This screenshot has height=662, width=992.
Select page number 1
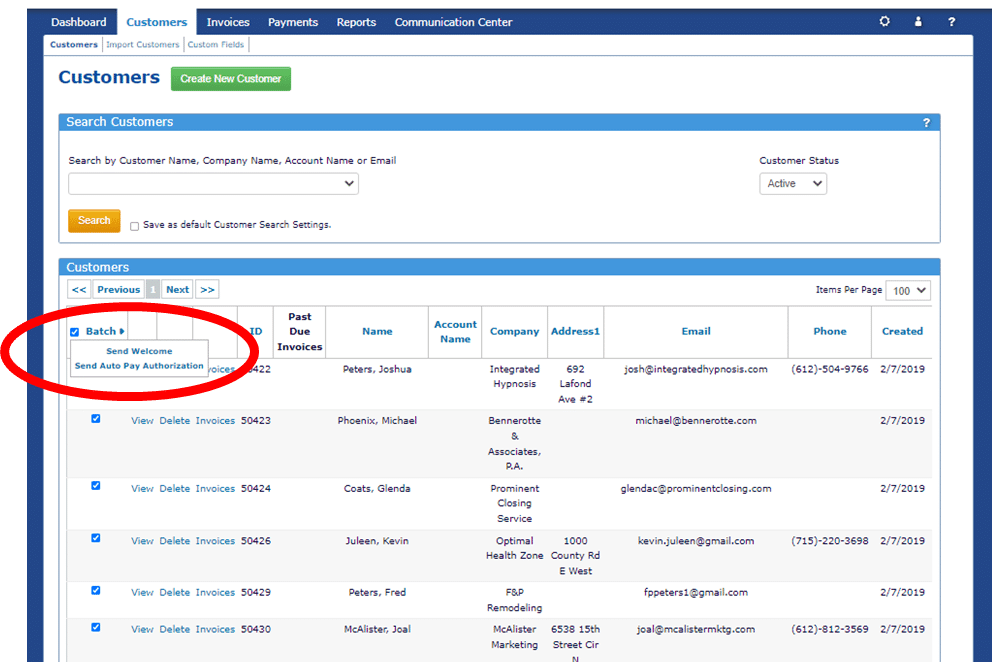[152, 289]
